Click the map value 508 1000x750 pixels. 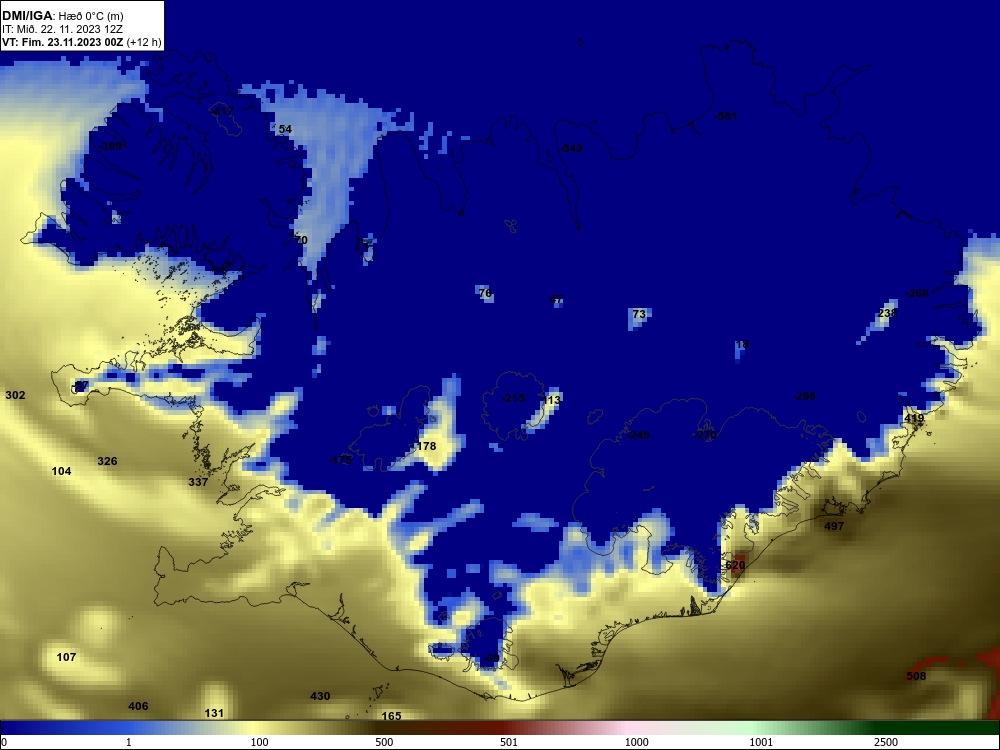click(916, 676)
